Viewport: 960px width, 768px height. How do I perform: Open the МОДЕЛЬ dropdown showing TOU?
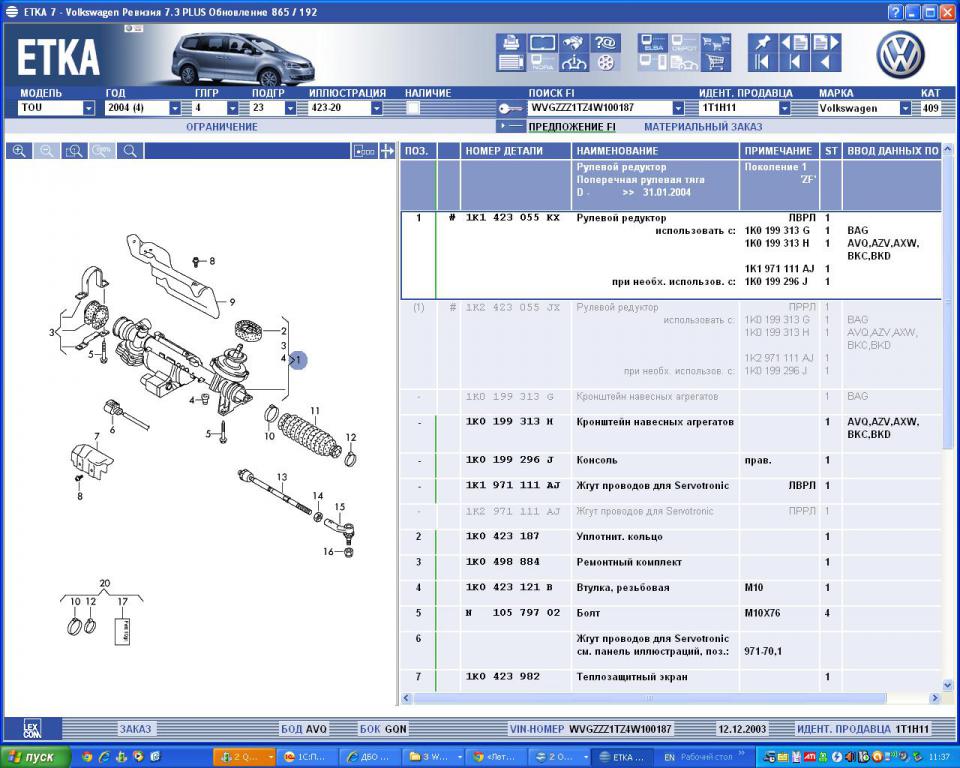click(89, 108)
